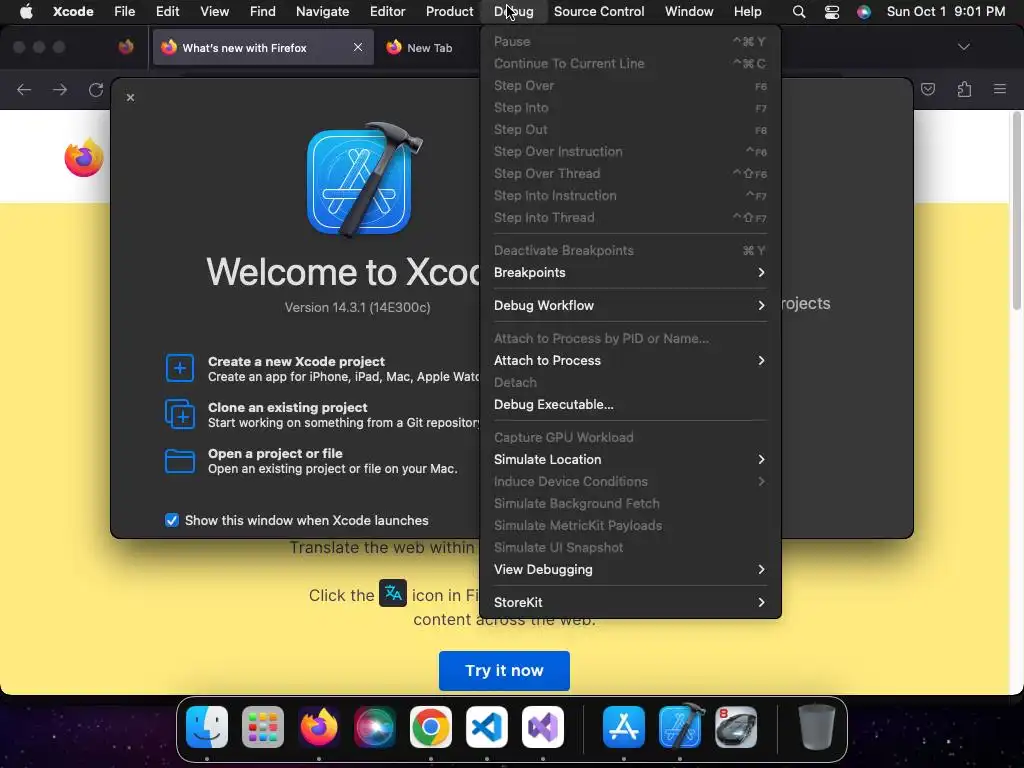Open the Find menu

[263, 11]
